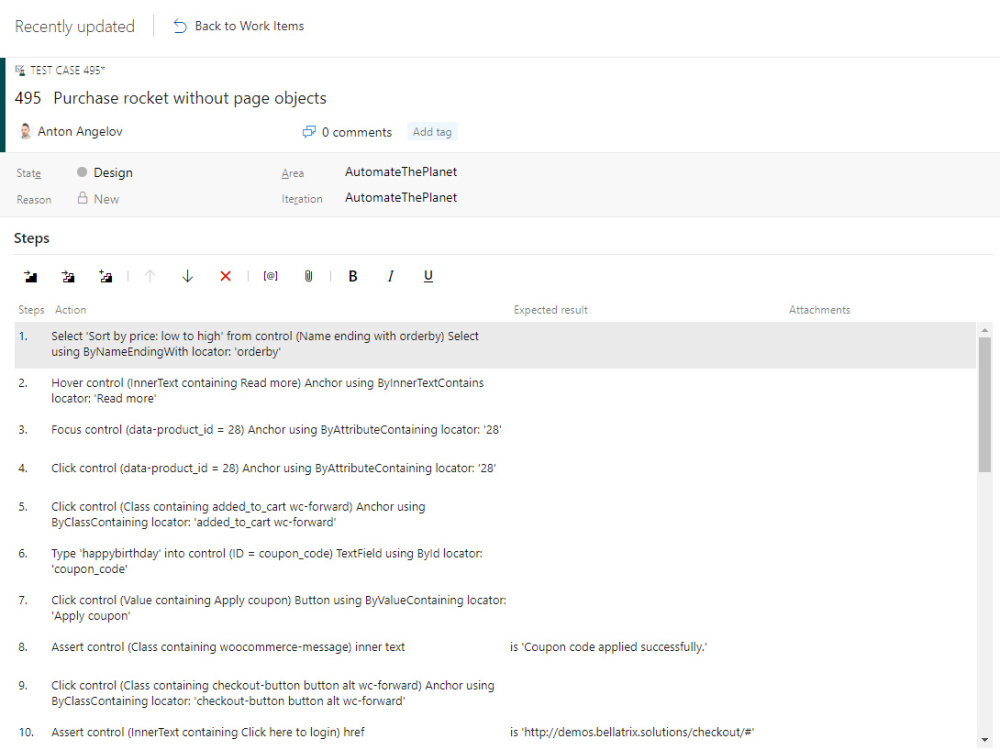Click the Attachments column header
Viewport: 1000px width, 750px height.
point(819,310)
